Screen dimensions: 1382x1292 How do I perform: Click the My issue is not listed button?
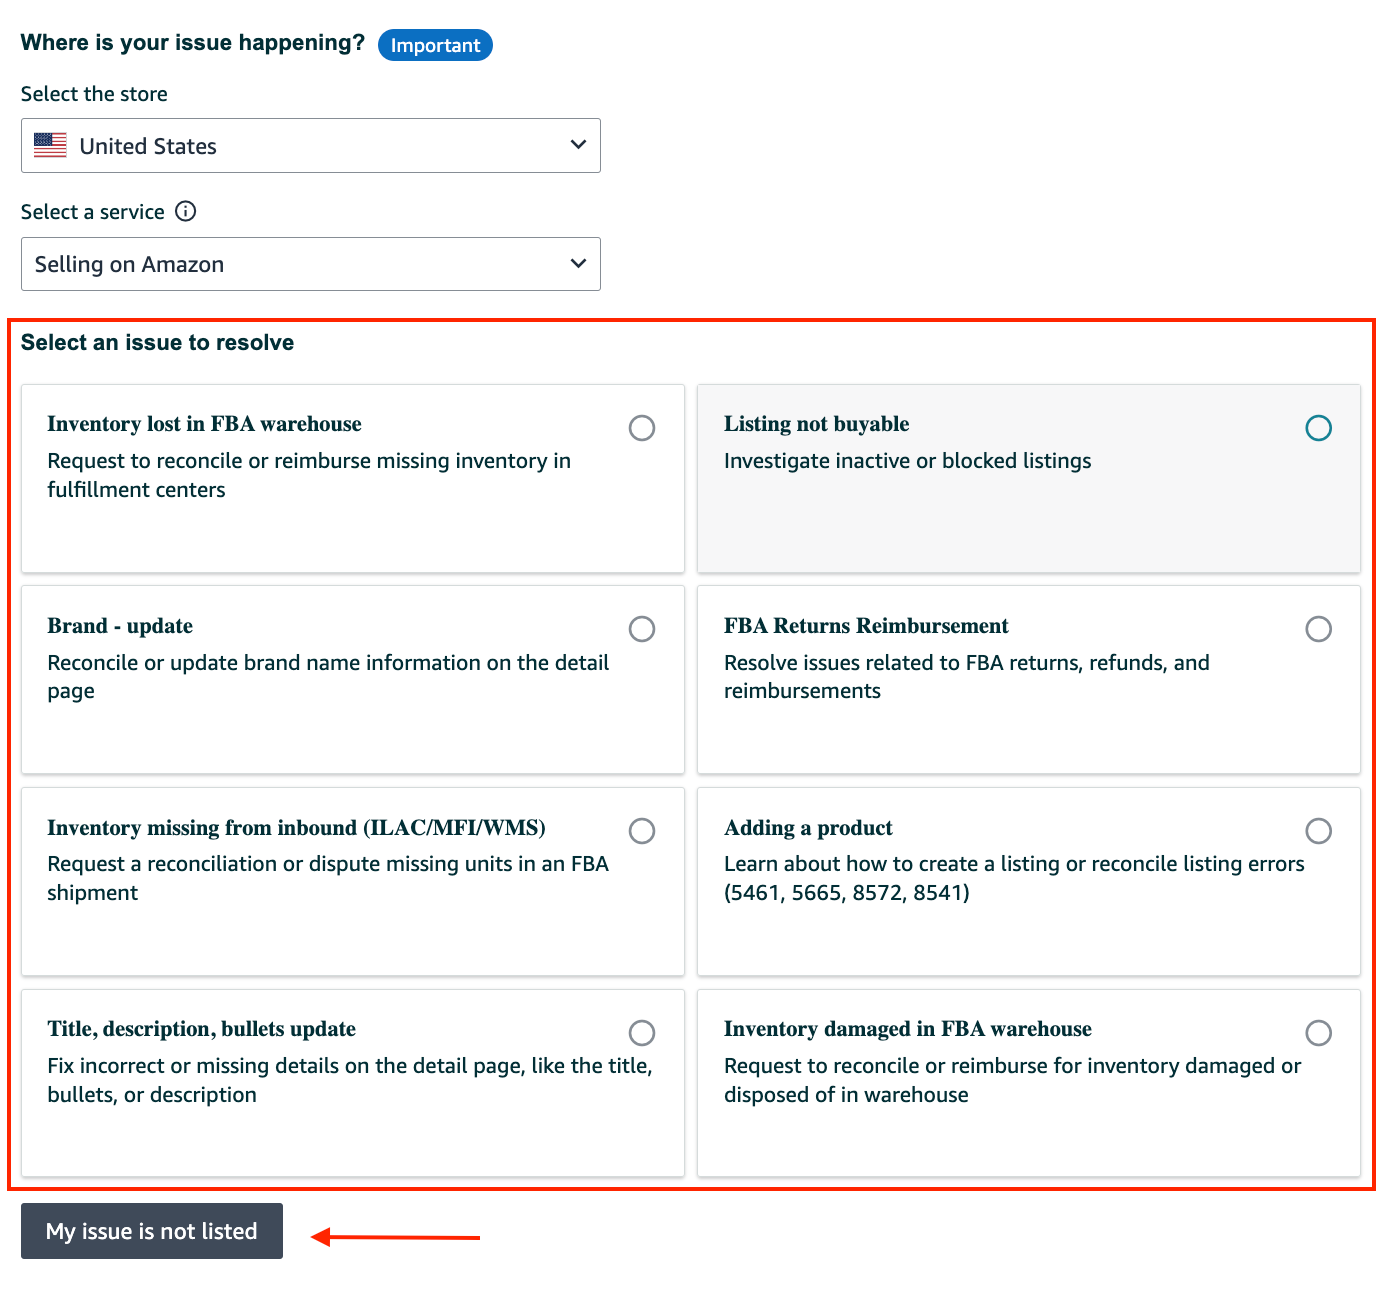[x=152, y=1231]
